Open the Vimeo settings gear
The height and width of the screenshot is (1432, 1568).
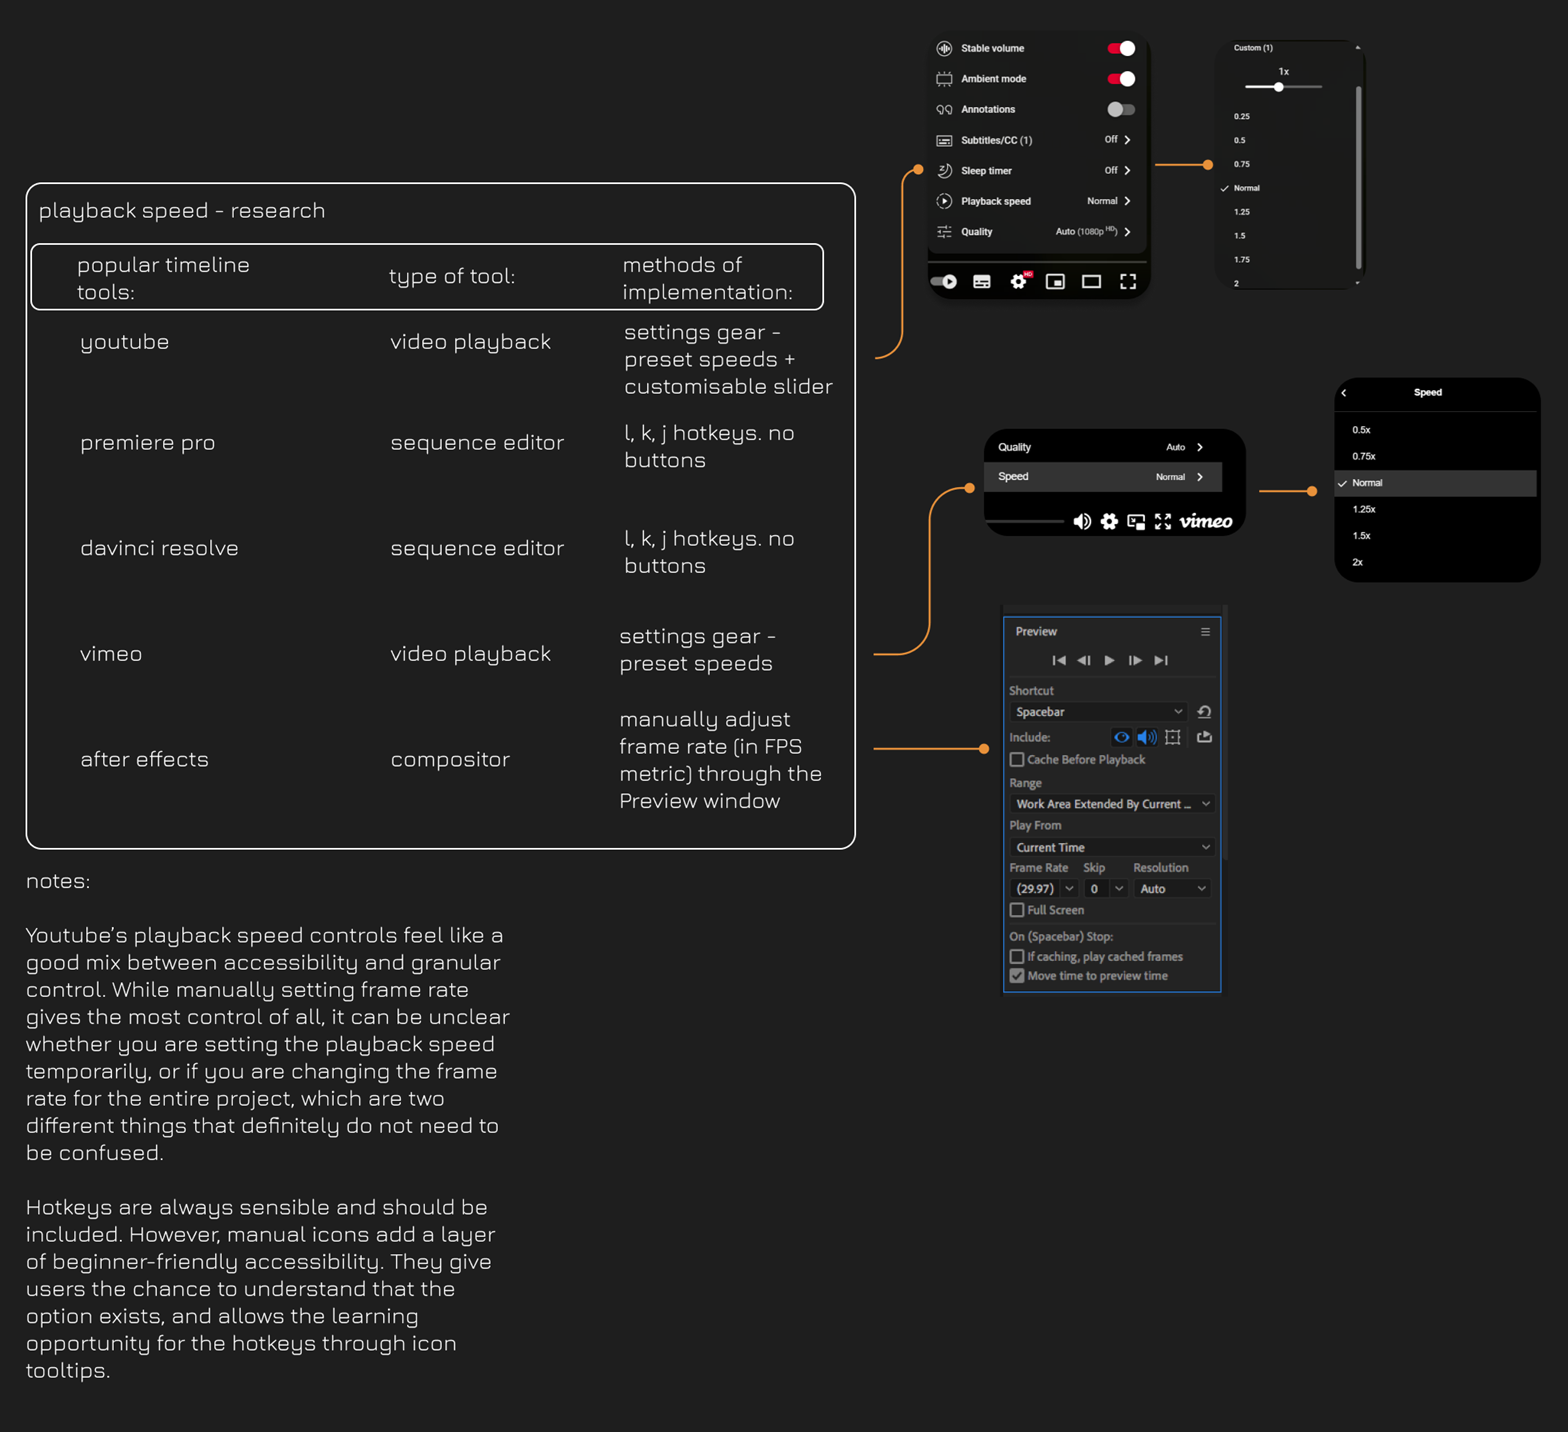click(x=1109, y=521)
